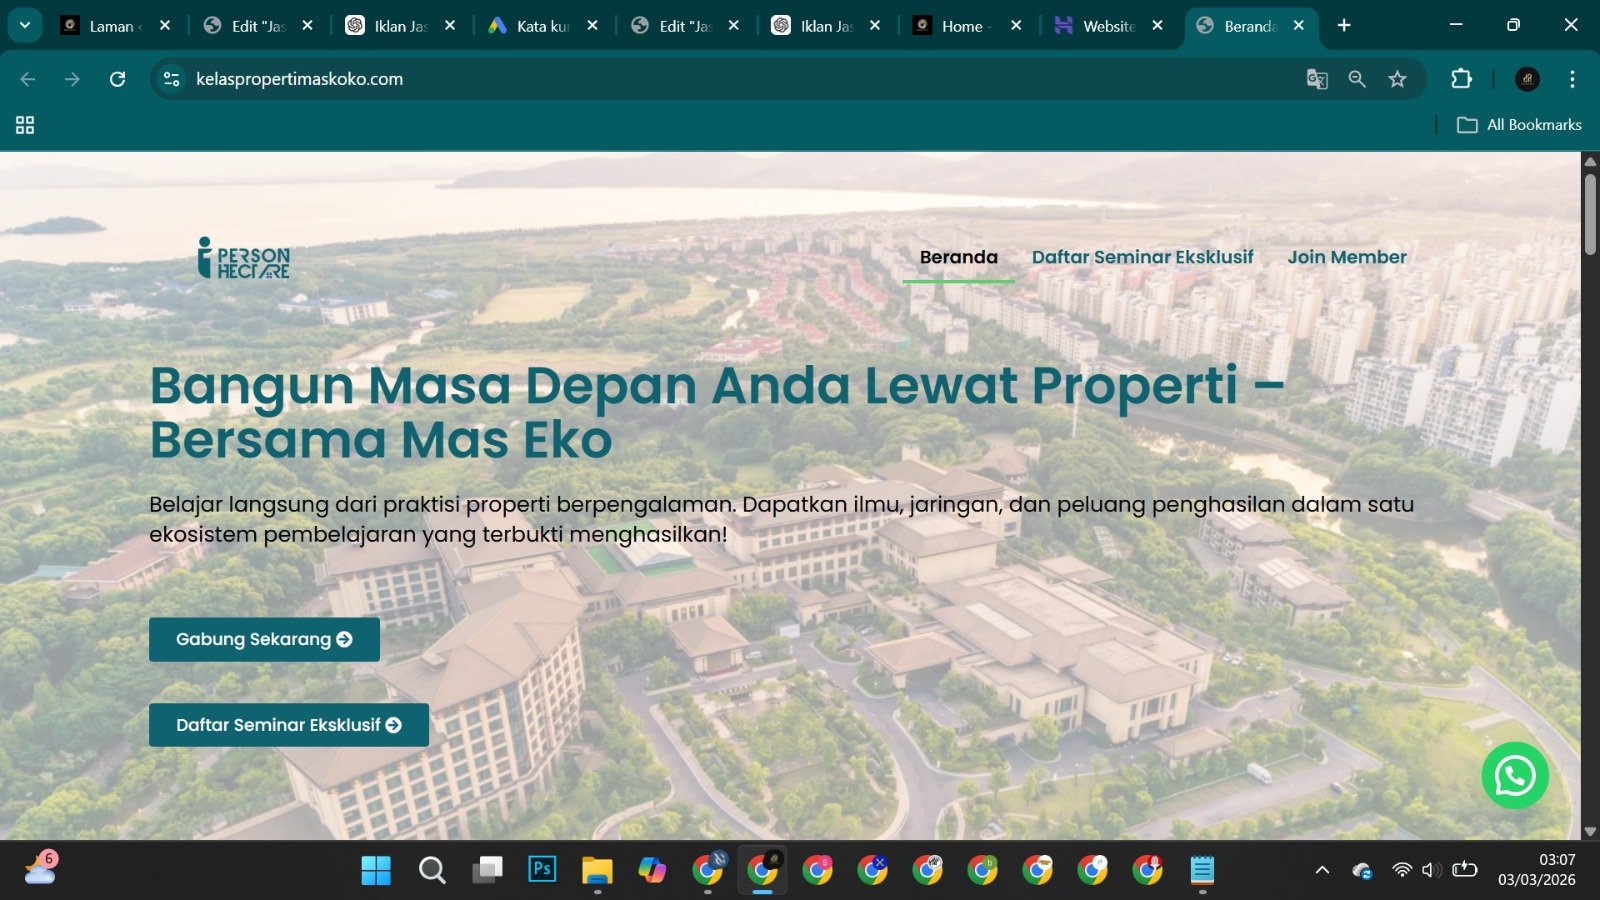The height and width of the screenshot is (900, 1600).
Task: Open the Chrome three-dot menu
Action: click(x=1572, y=79)
